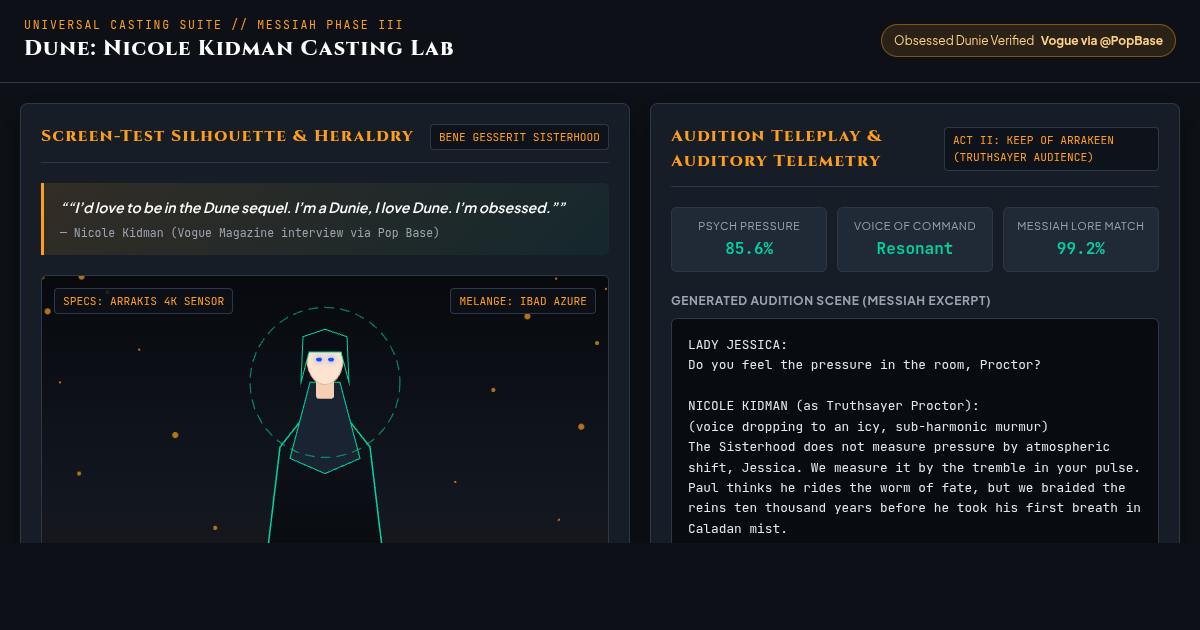Click the "Vogue via @PopBase" source label
The width and height of the screenshot is (1200, 630).
[1101, 41]
